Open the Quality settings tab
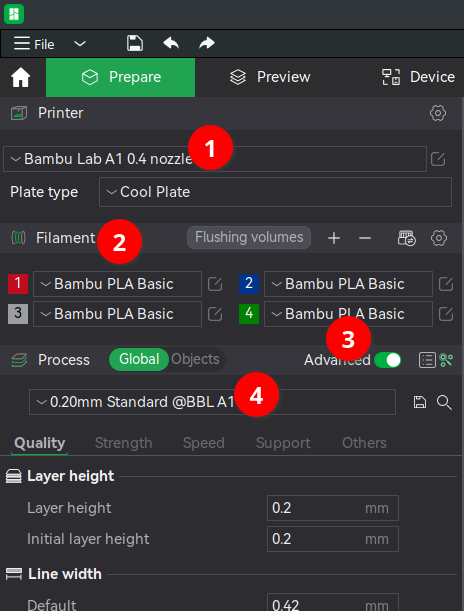The image size is (464, 611). pos(40,443)
